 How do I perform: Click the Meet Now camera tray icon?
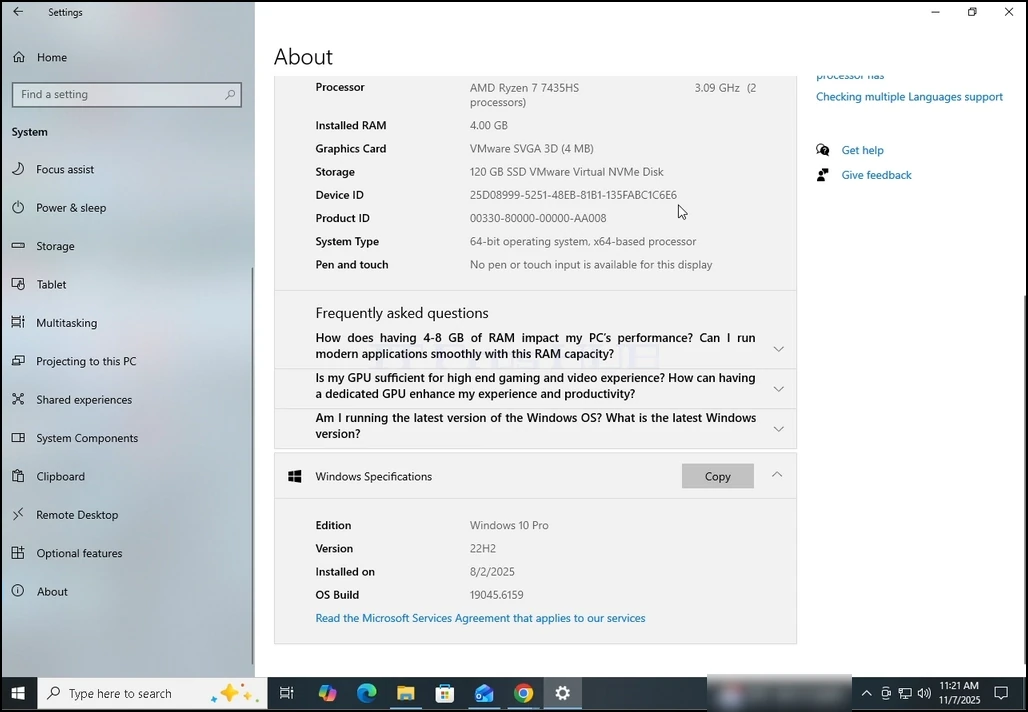886,694
